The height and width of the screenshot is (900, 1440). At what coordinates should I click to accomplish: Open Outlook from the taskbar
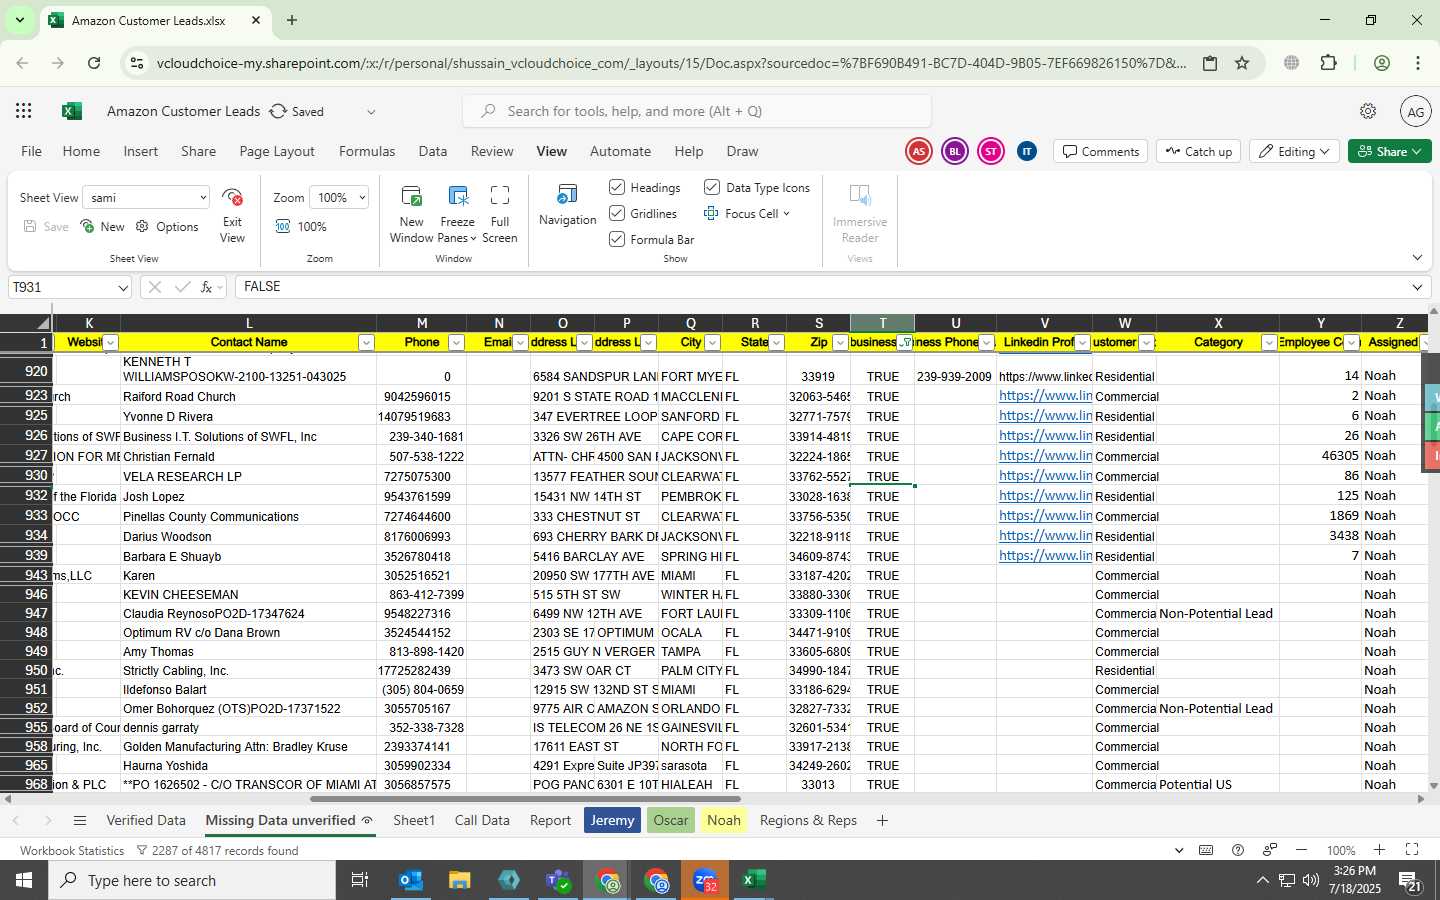tap(410, 880)
